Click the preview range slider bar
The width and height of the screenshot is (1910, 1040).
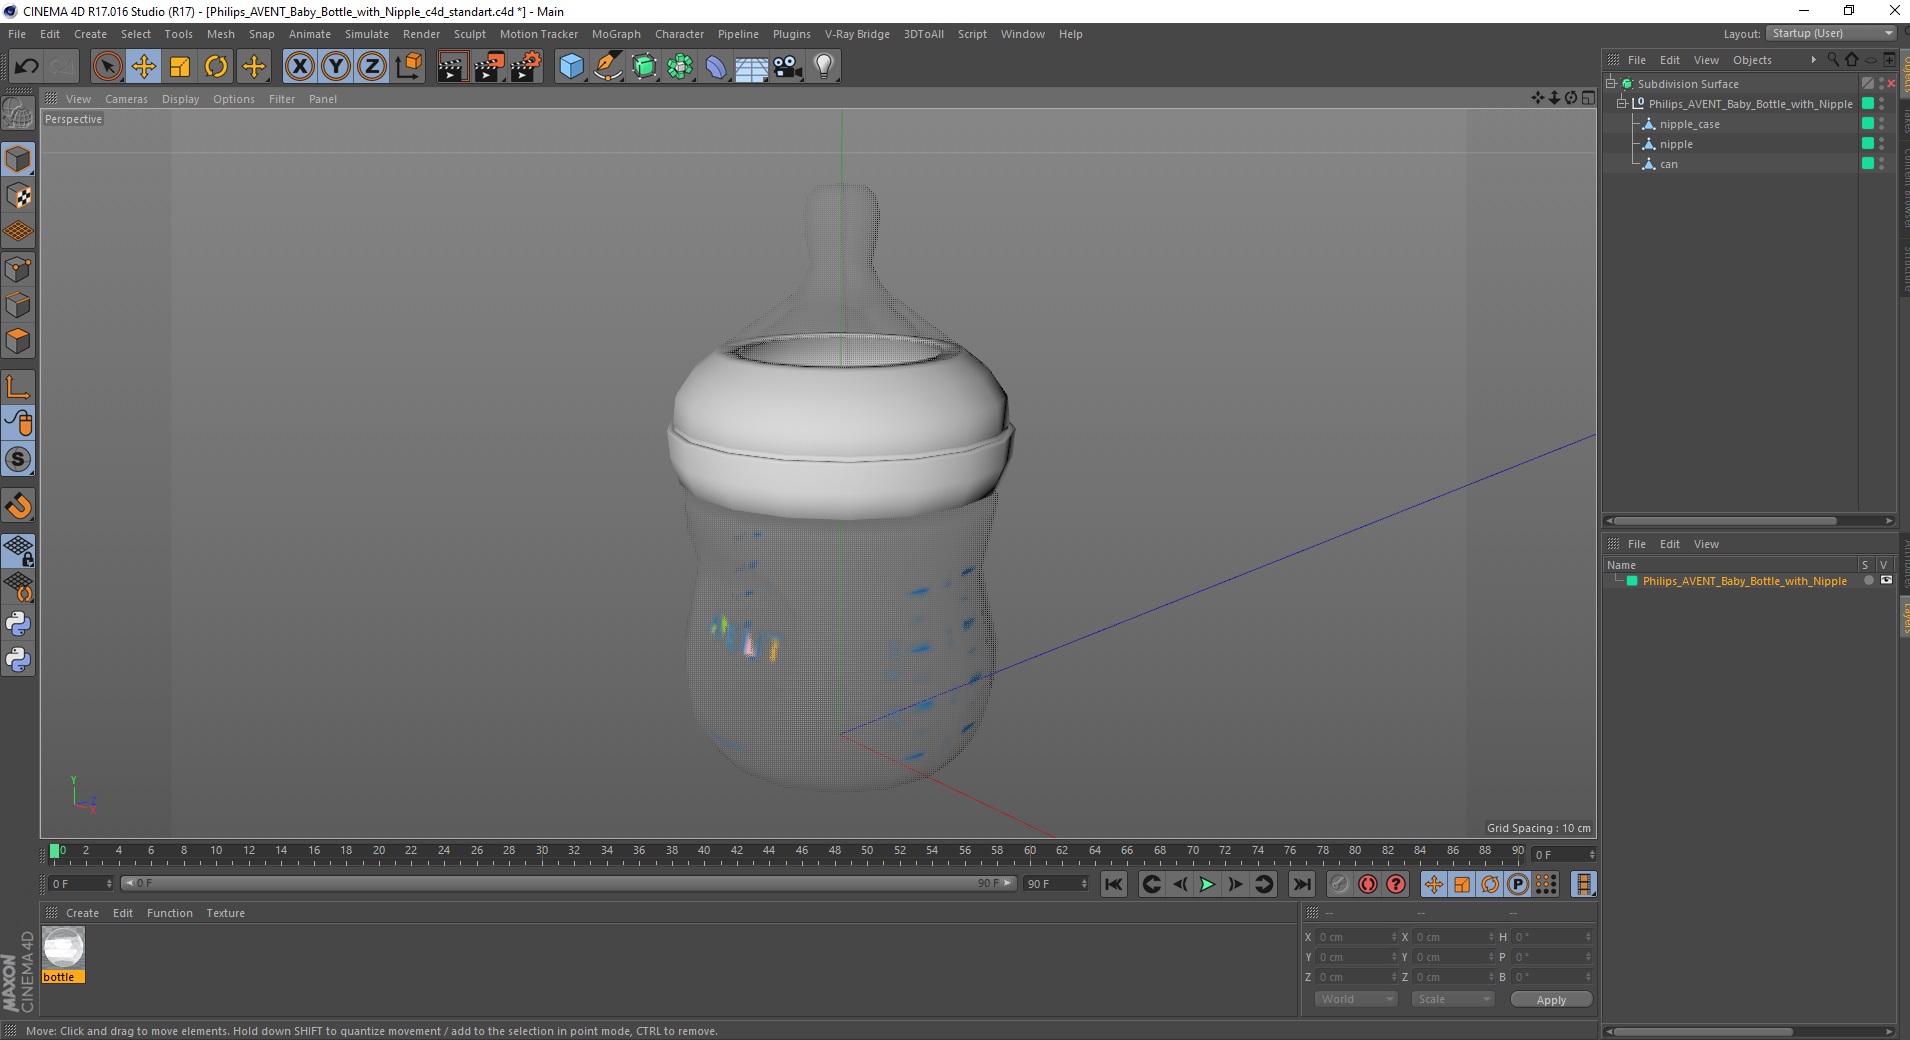tap(568, 883)
